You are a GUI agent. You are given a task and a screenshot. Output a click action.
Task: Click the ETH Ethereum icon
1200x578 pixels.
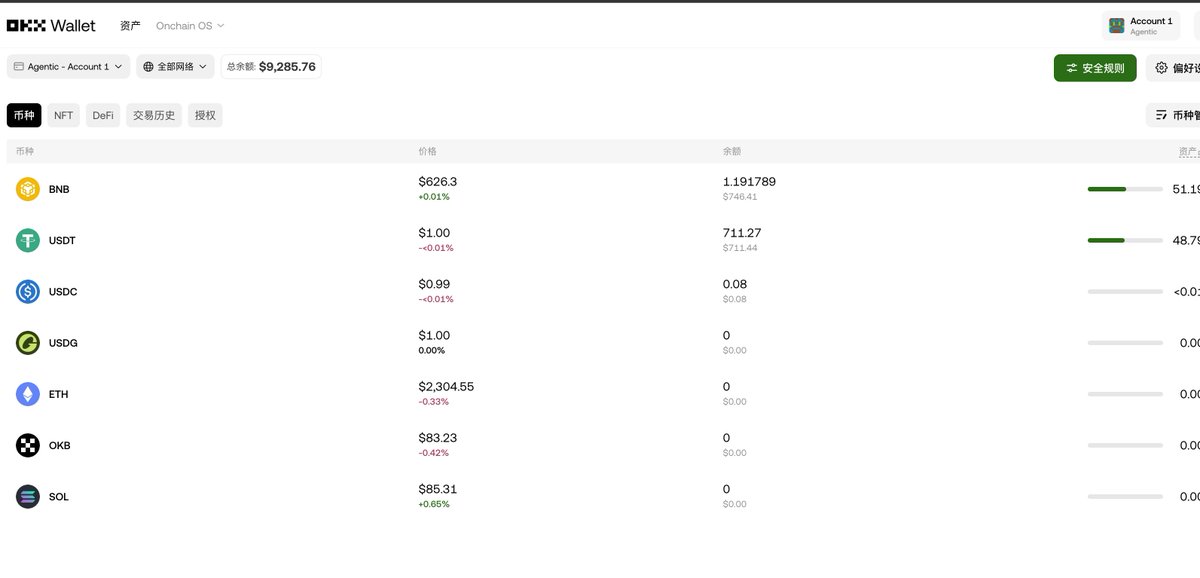pyautogui.click(x=28, y=394)
